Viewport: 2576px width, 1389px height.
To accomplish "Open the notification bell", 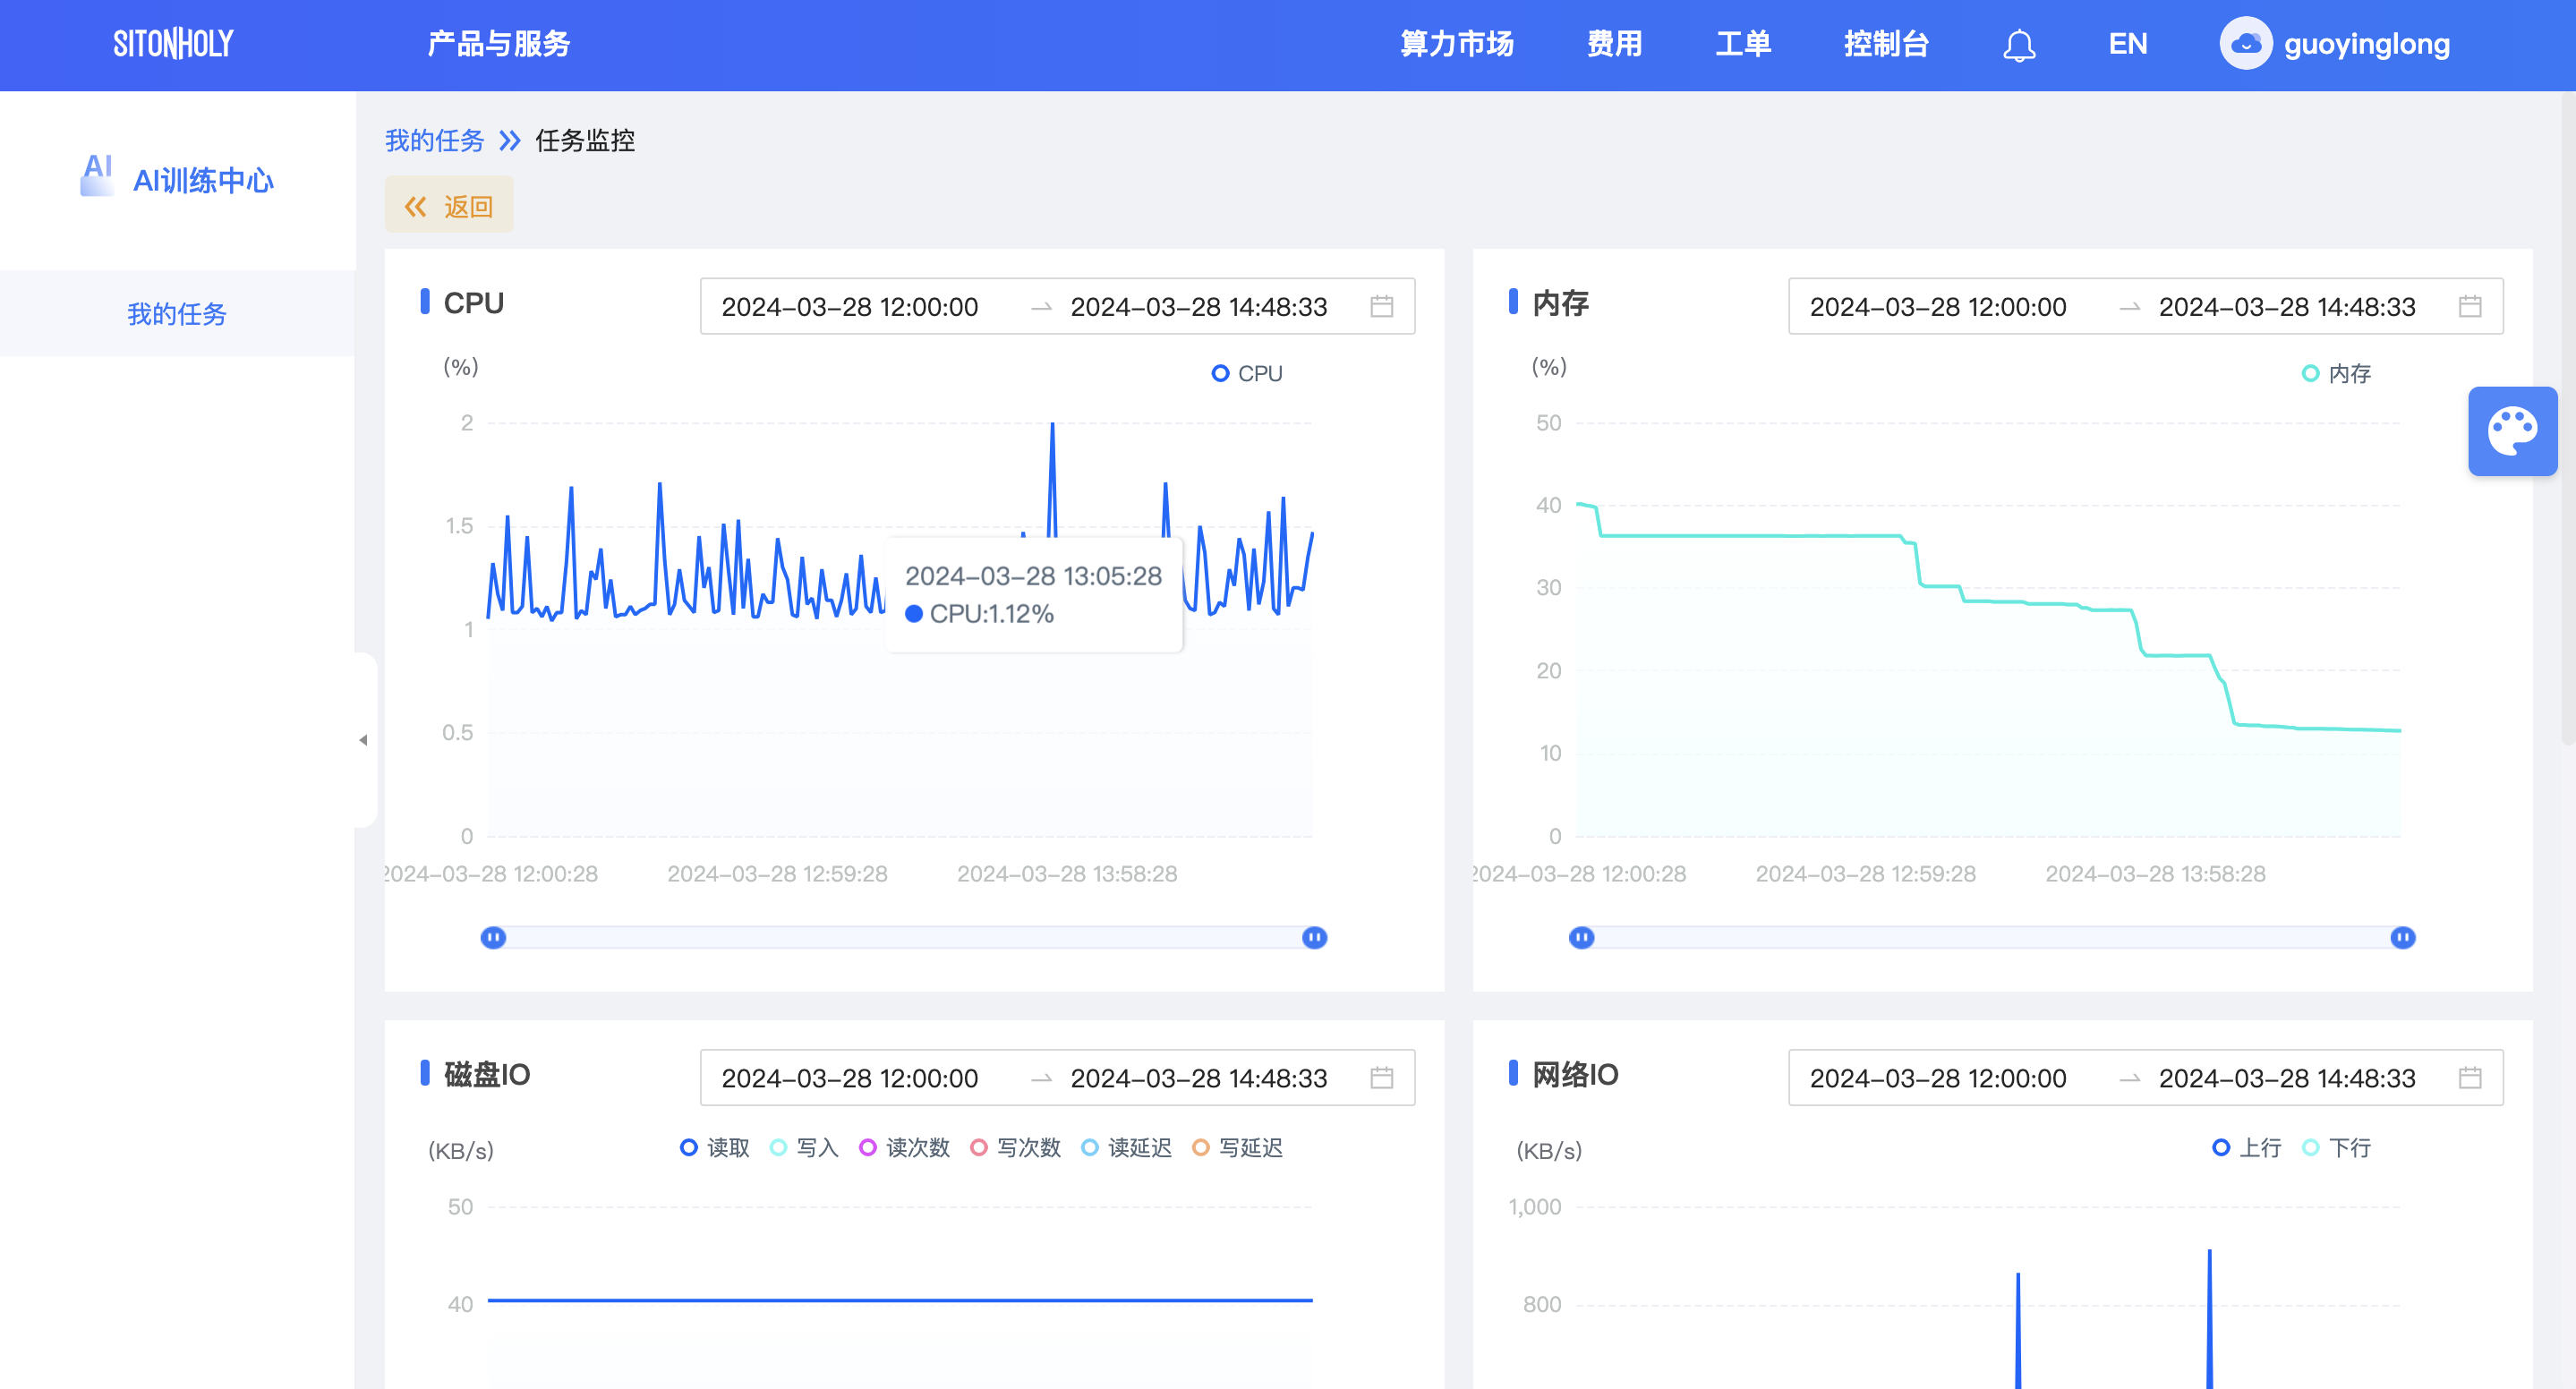I will pyautogui.click(x=2019, y=45).
